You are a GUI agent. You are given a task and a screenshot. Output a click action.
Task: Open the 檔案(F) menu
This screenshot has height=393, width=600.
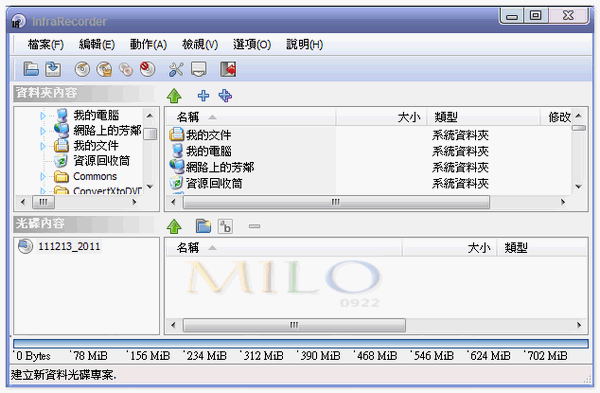[x=46, y=44]
